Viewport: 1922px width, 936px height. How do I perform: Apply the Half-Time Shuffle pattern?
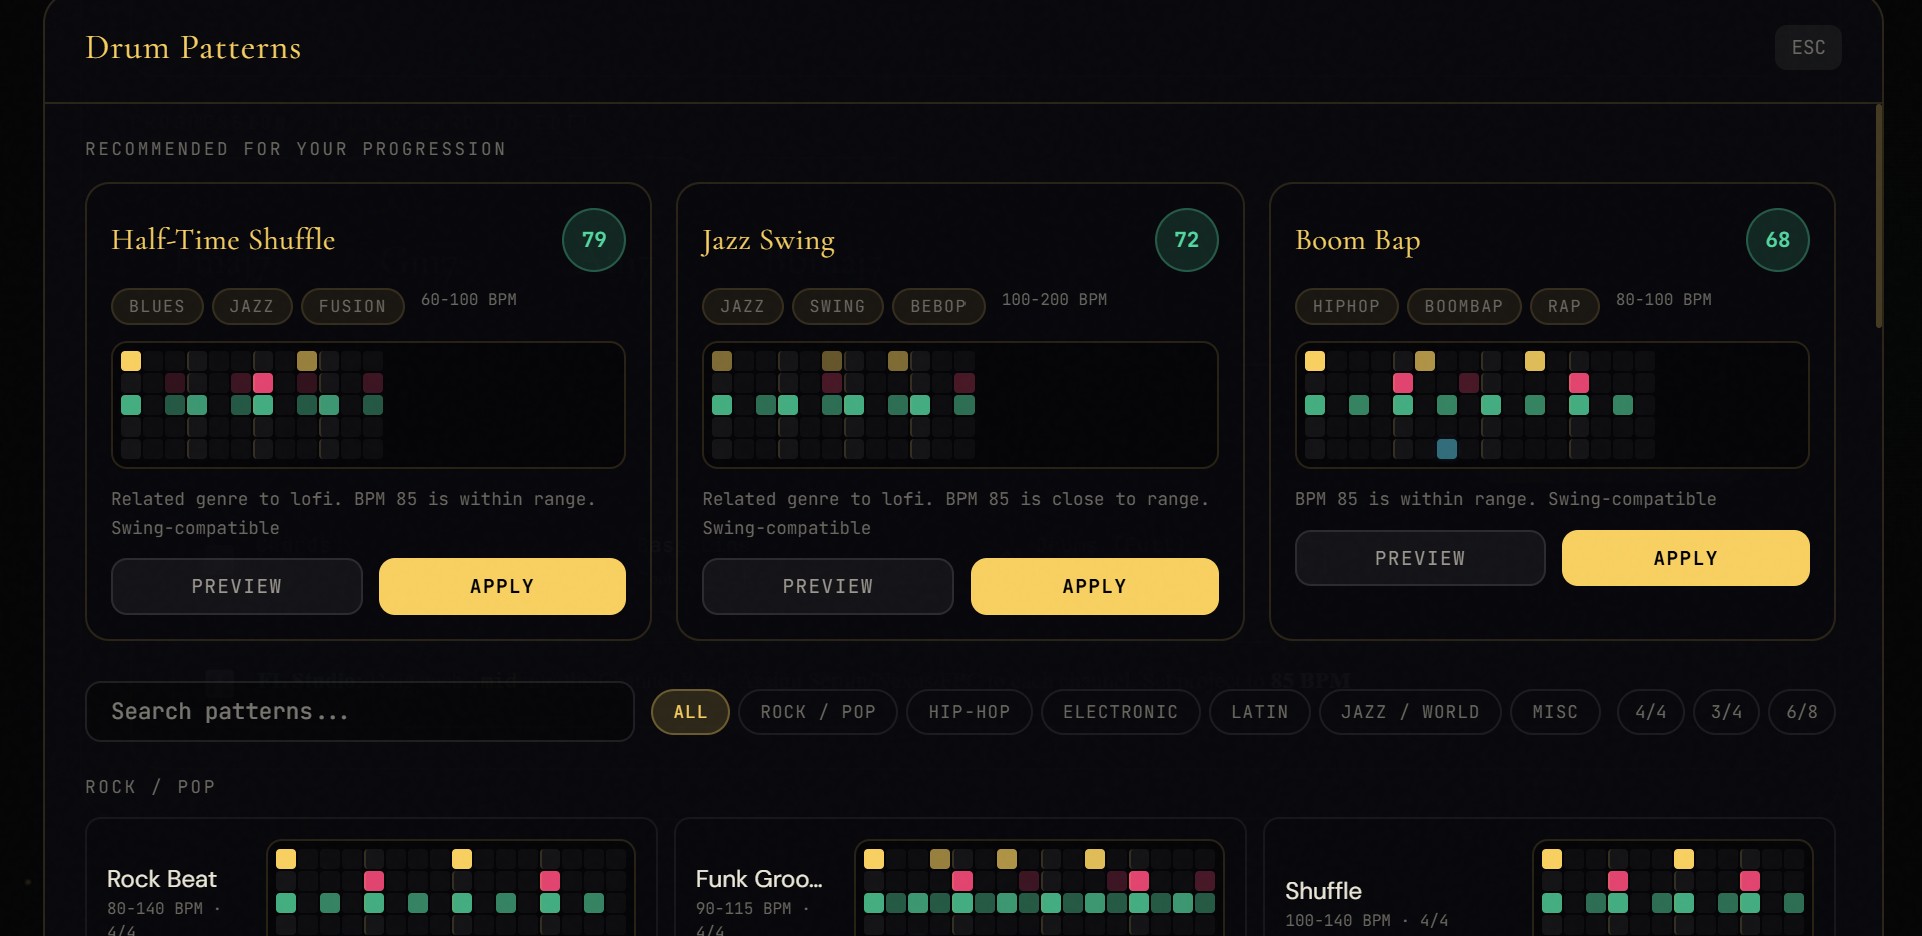click(x=502, y=586)
